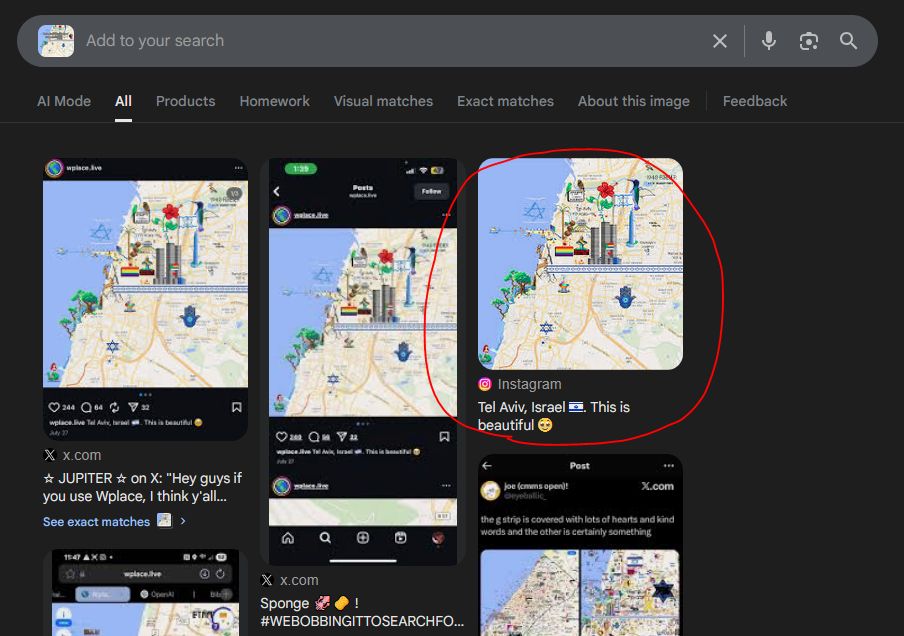Click the small thumbnail beside 'See exact matches'
This screenshot has width=904, height=636.
point(164,520)
